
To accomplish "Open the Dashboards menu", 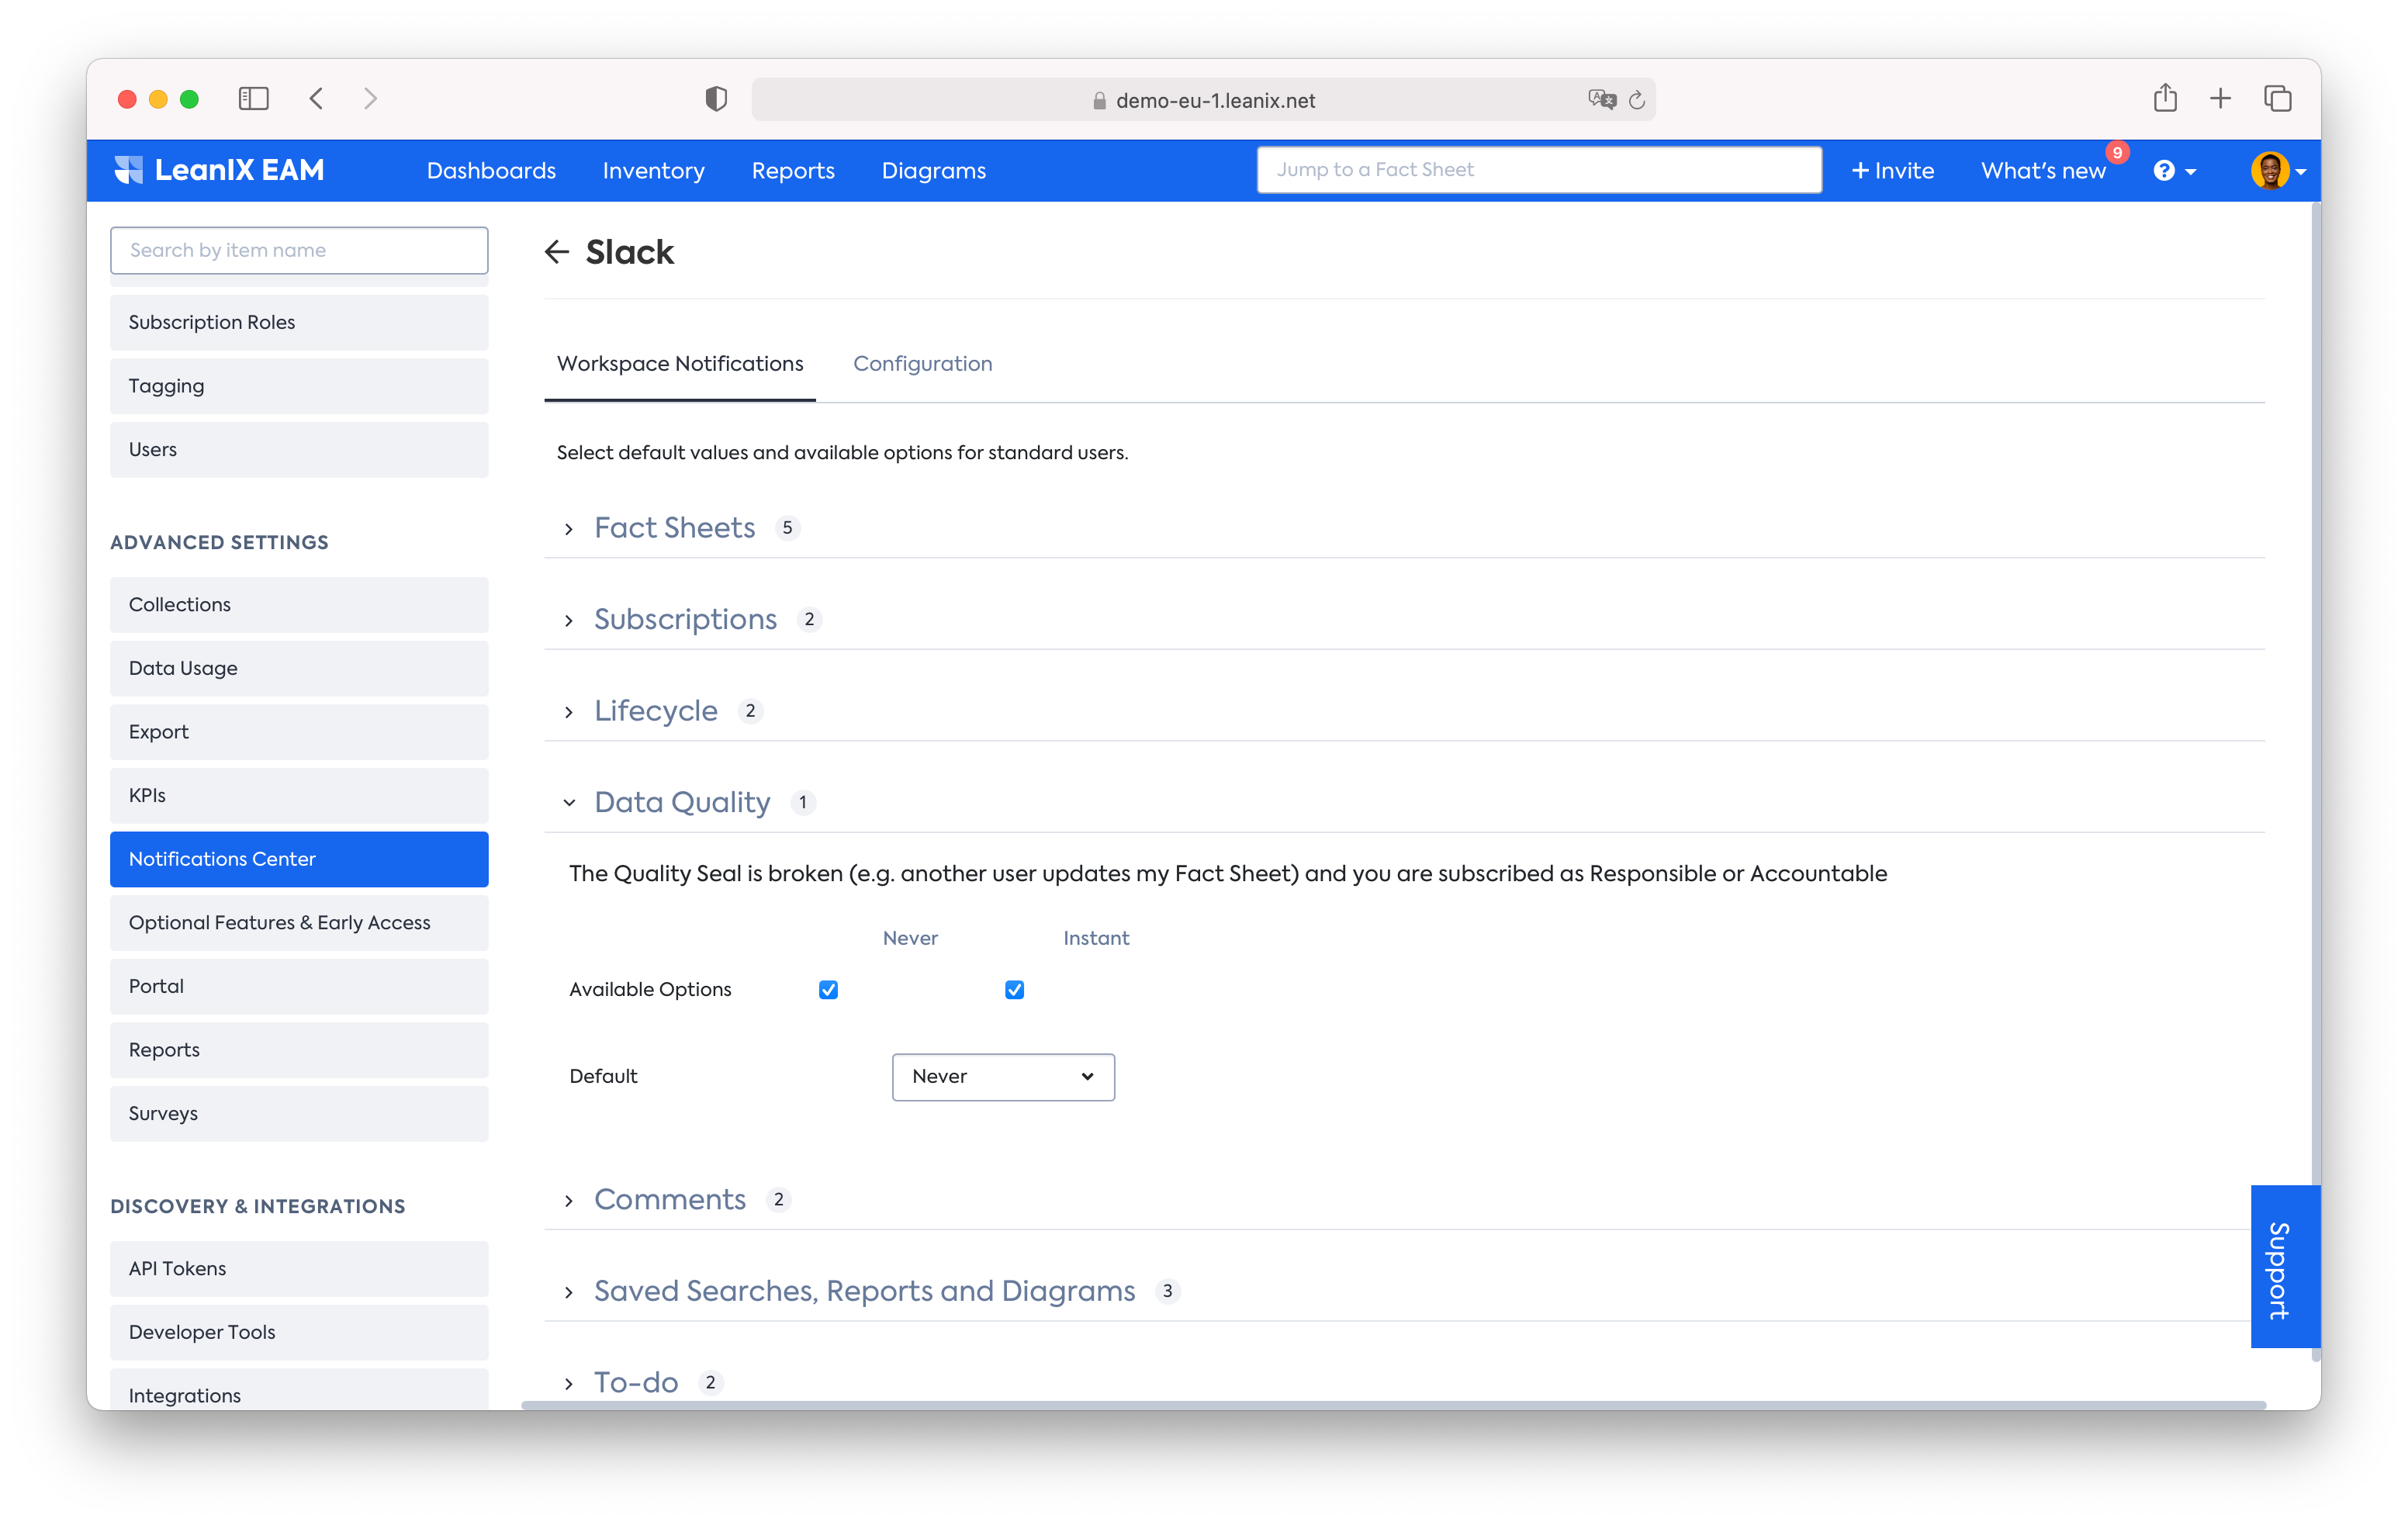I will tap(491, 171).
